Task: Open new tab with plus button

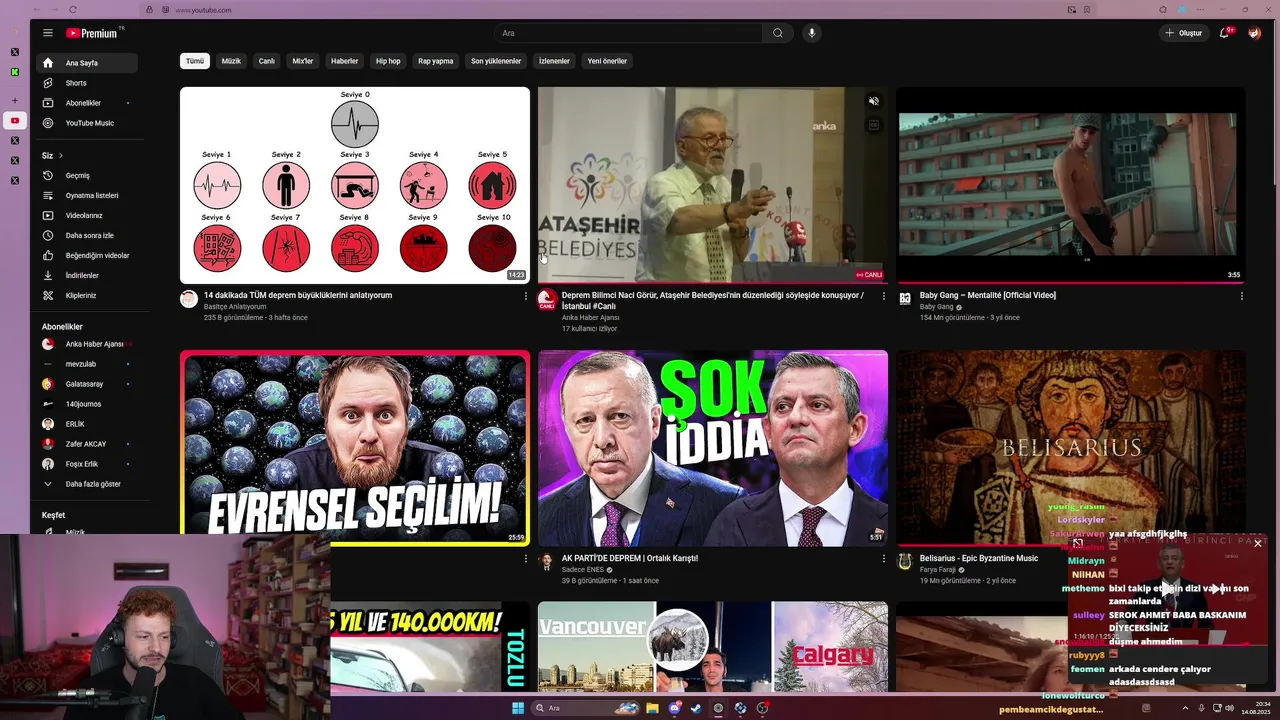Action: coord(15,100)
